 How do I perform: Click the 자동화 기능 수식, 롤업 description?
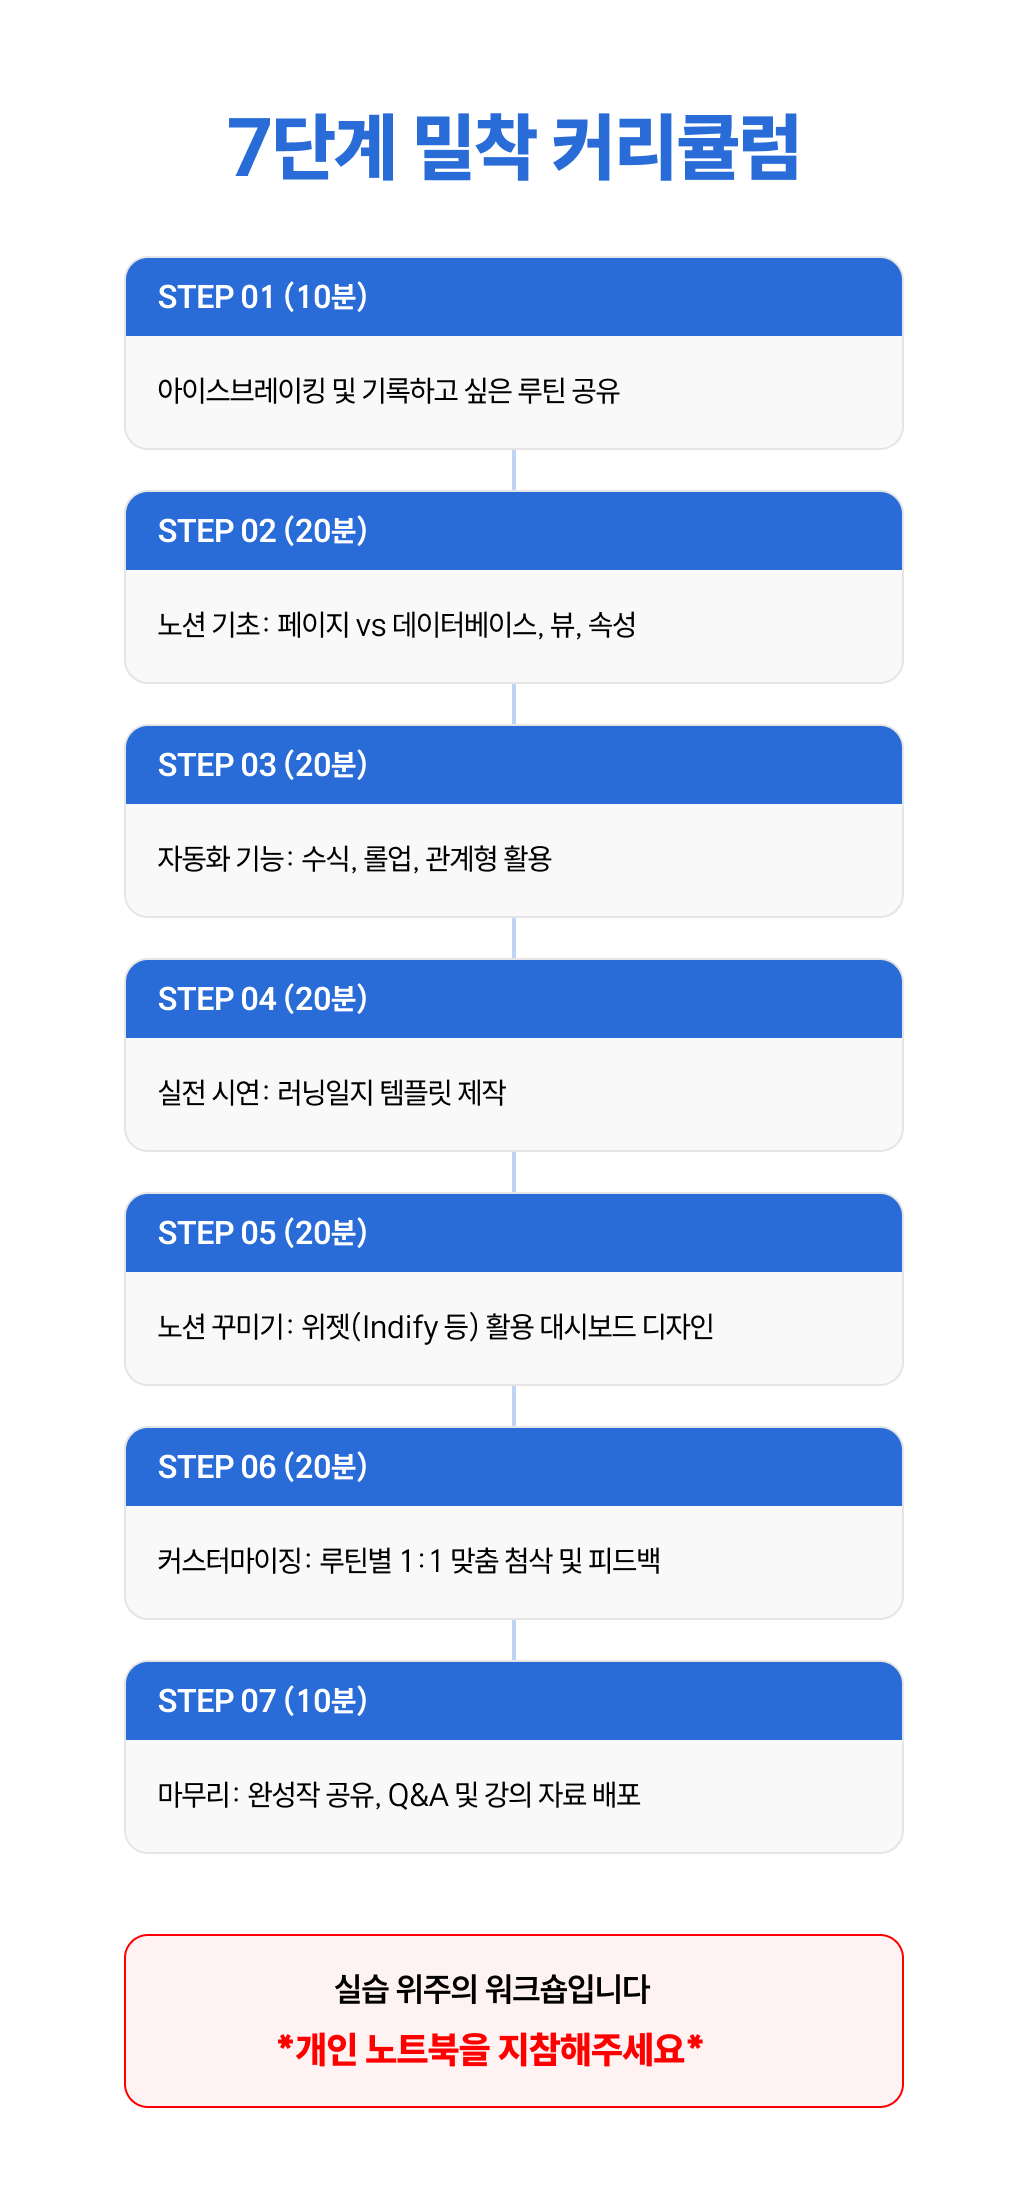click(x=354, y=859)
